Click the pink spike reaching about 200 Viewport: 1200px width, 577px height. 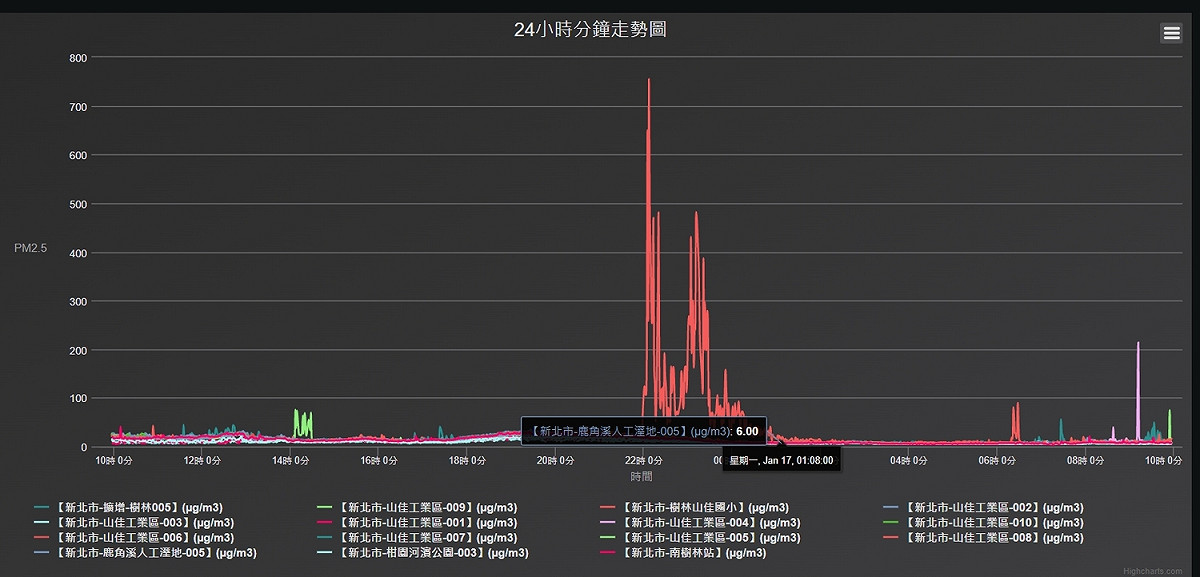[1138, 345]
